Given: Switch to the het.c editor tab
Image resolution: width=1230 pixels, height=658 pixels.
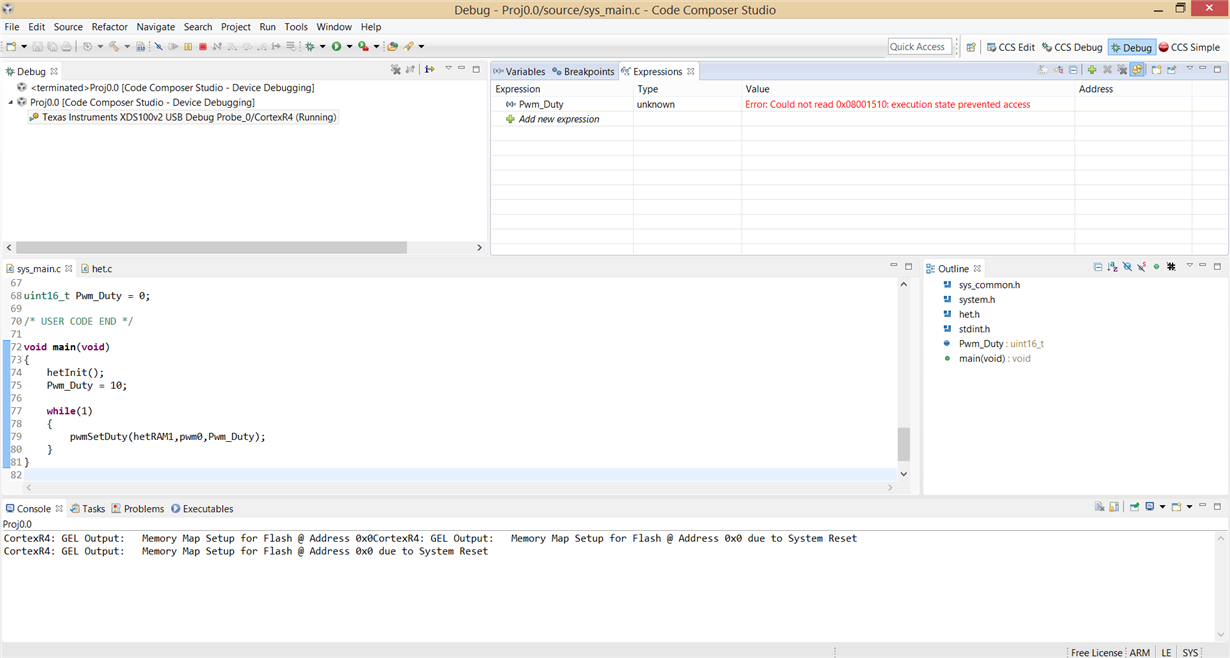Looking at the screenshot, I should click(97, 268).
